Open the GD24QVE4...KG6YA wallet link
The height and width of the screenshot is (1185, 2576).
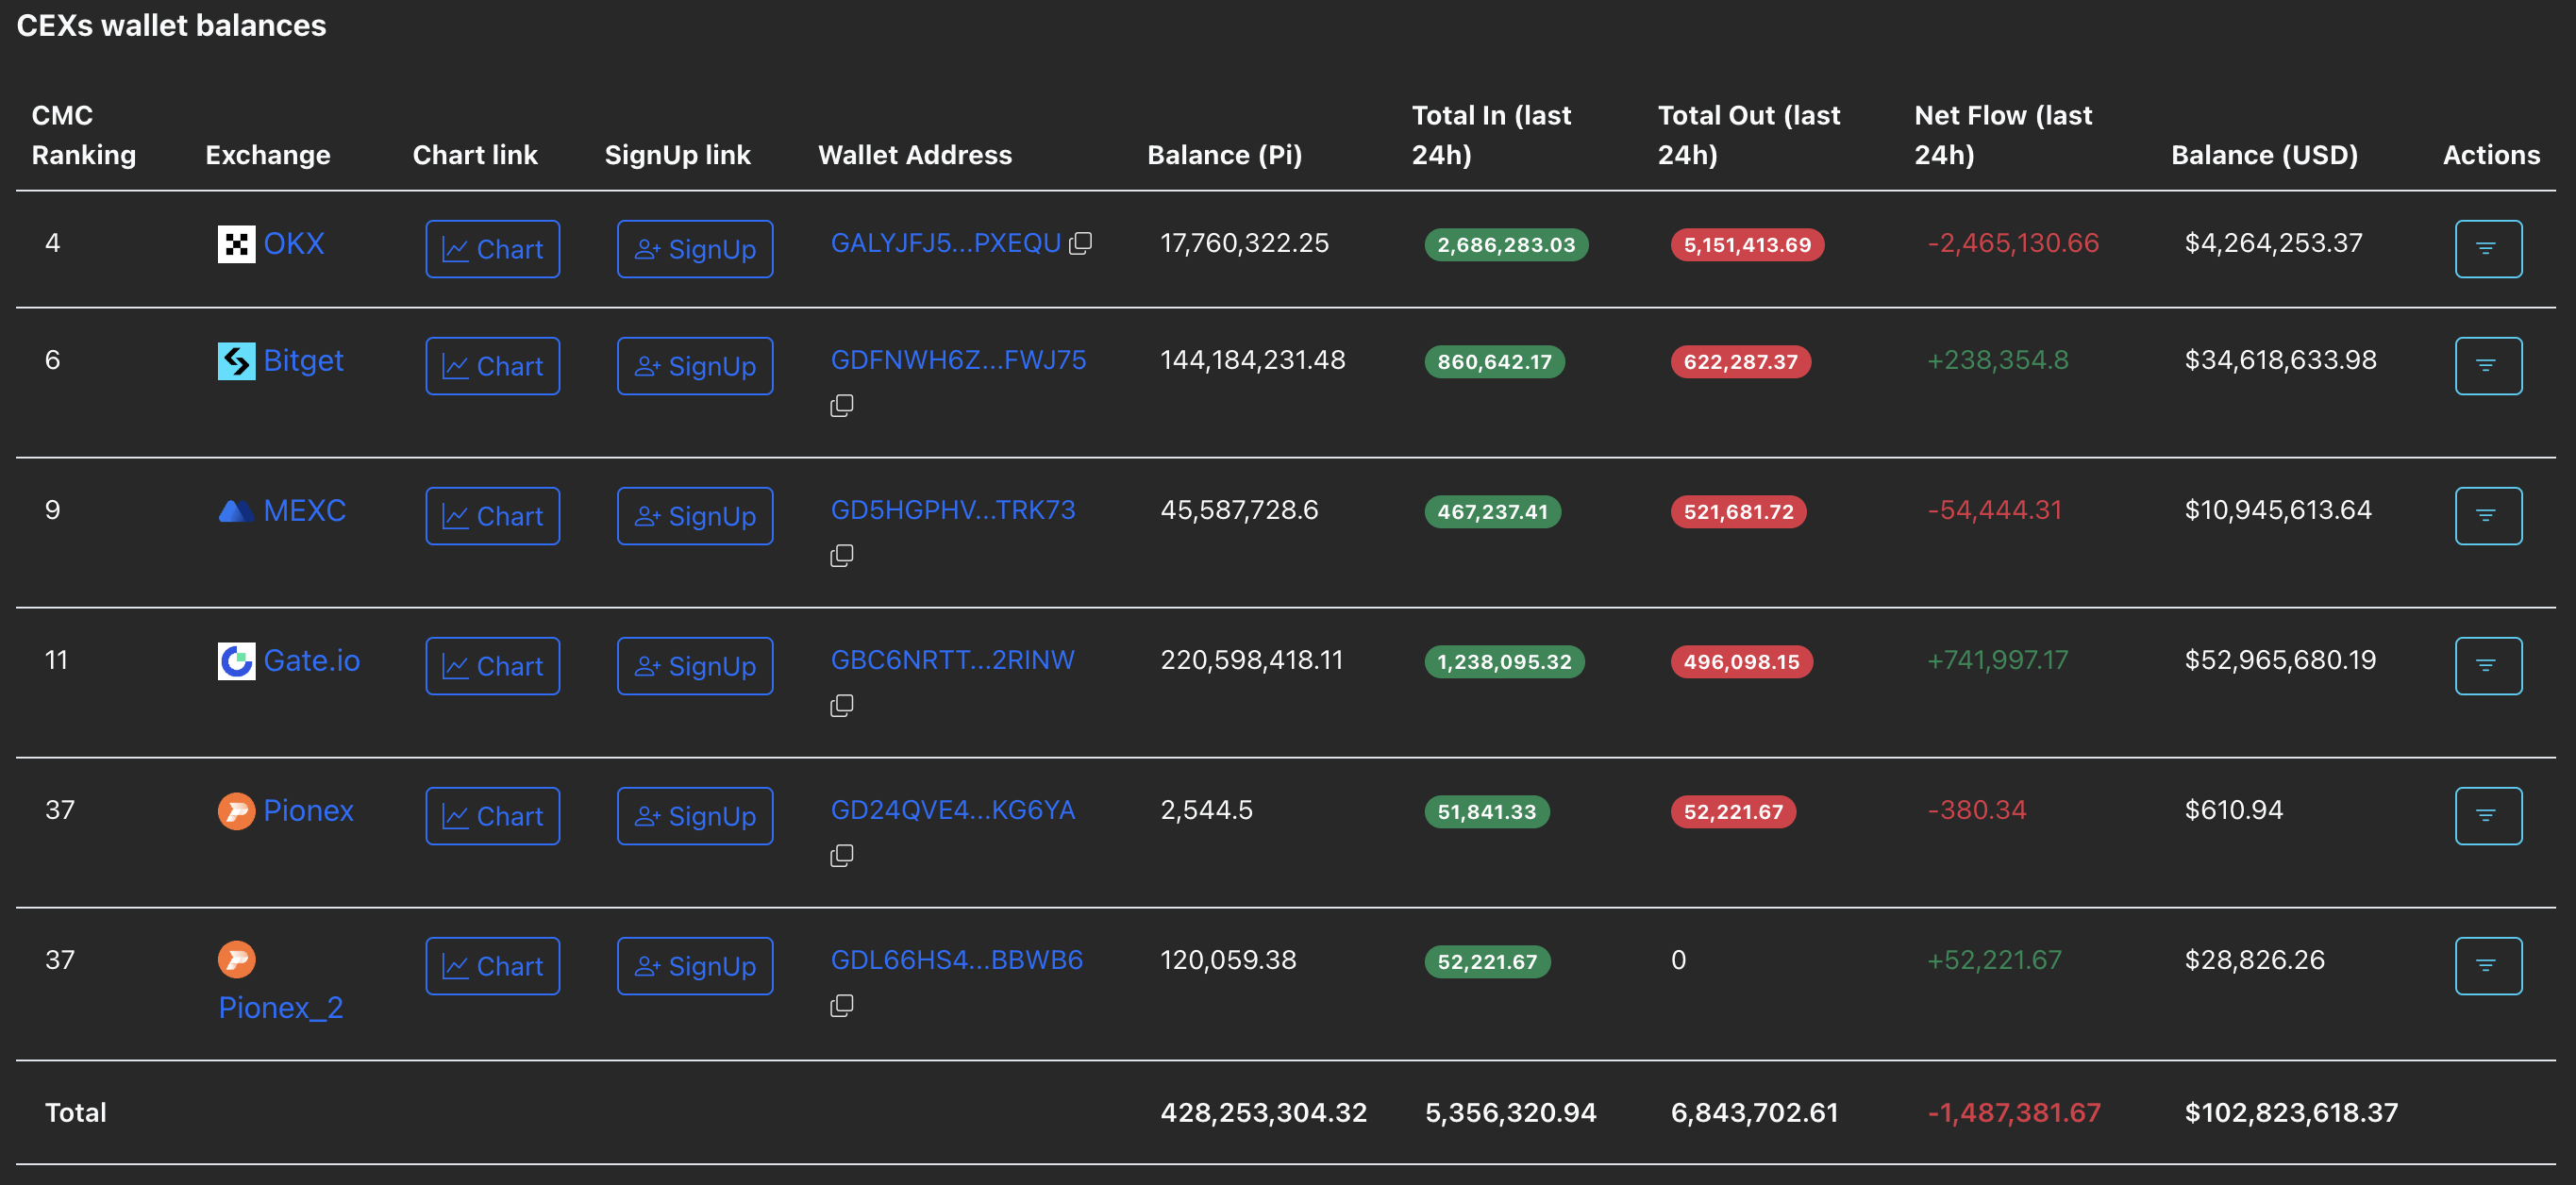click(952, 810)
